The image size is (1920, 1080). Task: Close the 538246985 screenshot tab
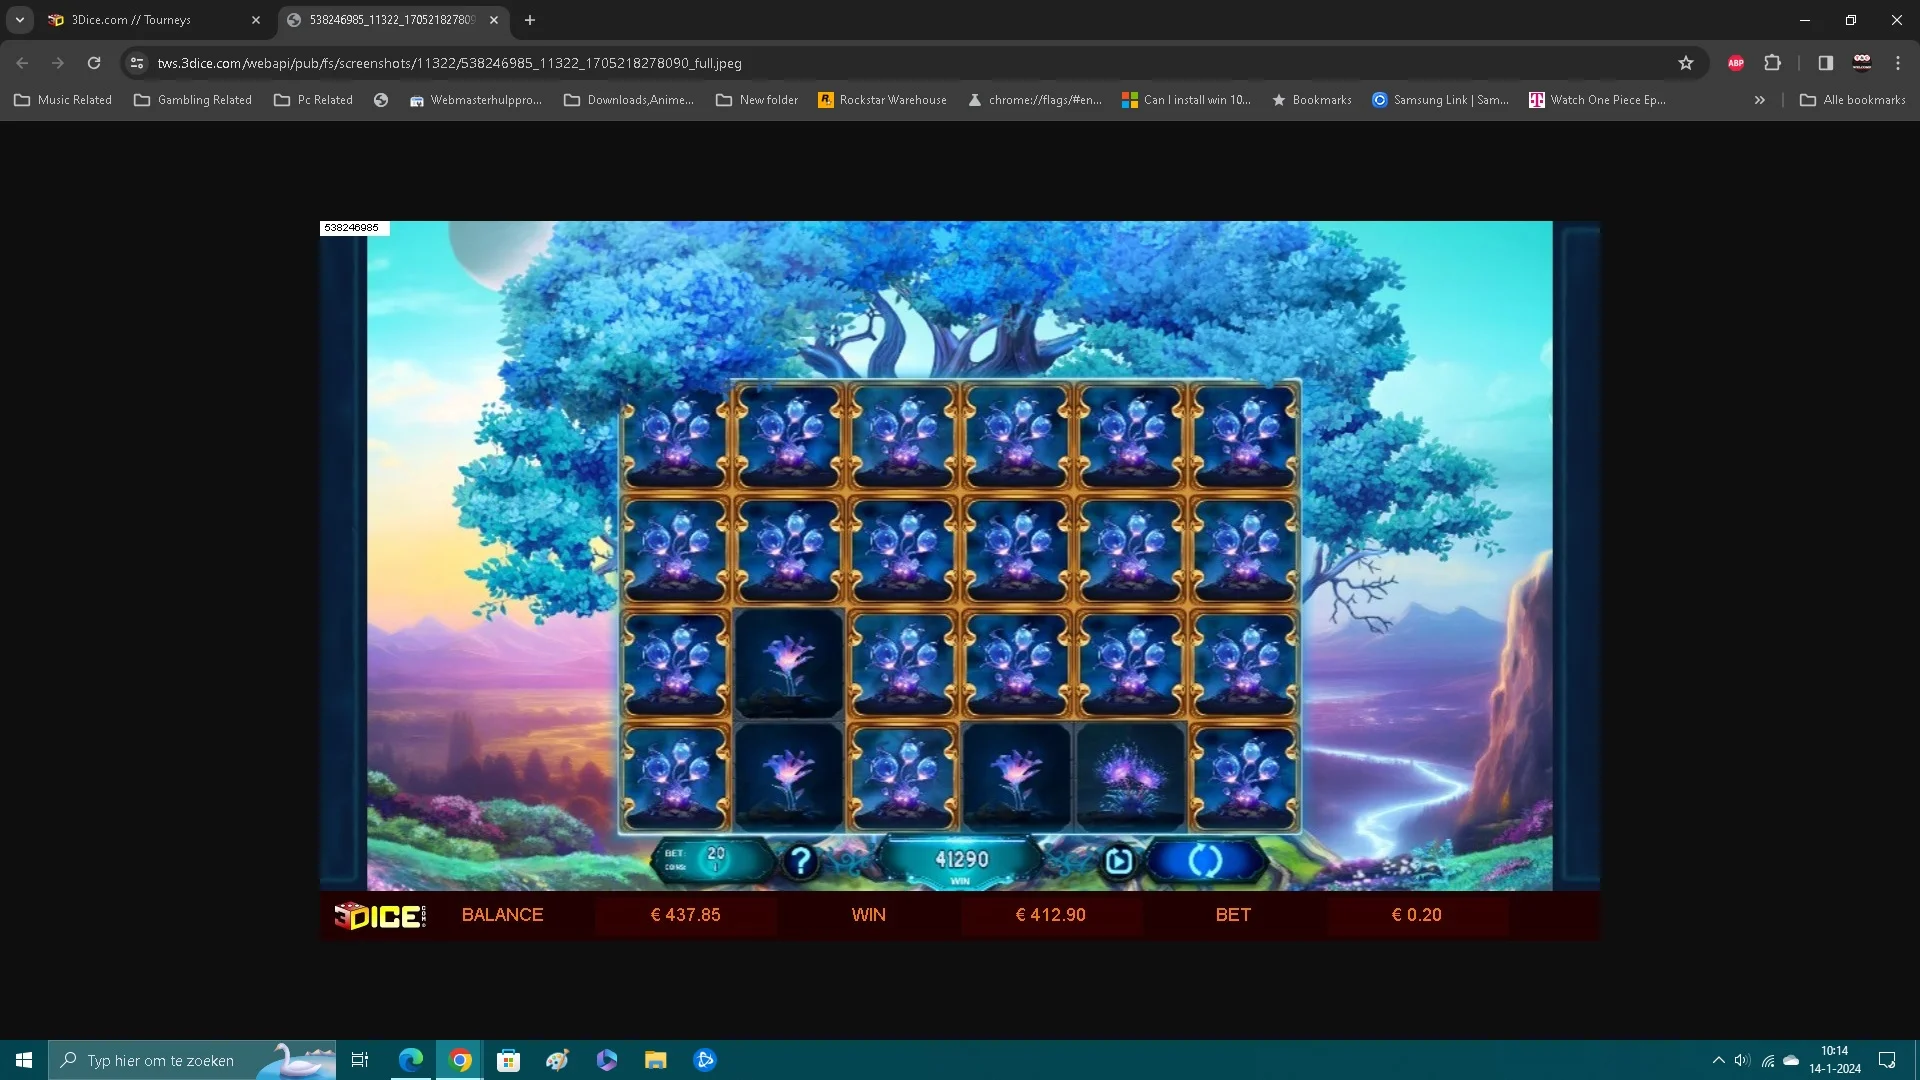click(494, 20)
